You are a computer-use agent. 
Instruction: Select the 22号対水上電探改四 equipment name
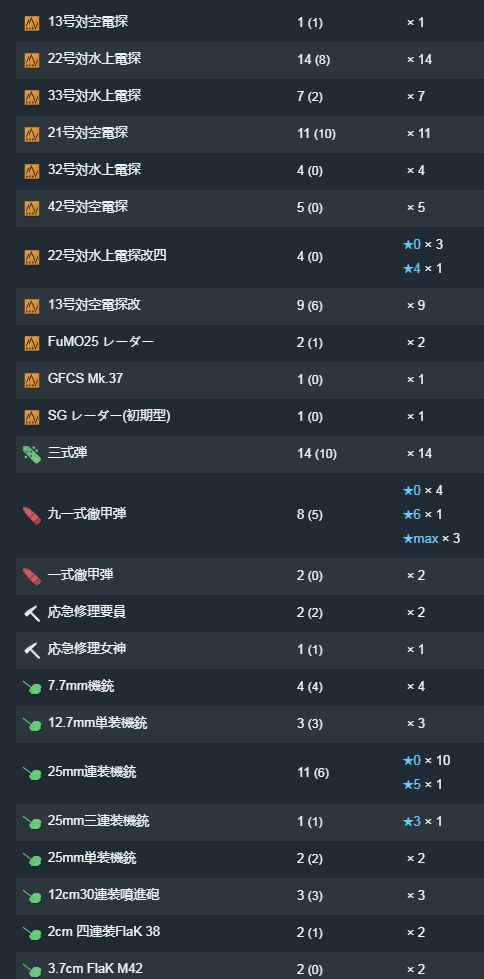107,255
